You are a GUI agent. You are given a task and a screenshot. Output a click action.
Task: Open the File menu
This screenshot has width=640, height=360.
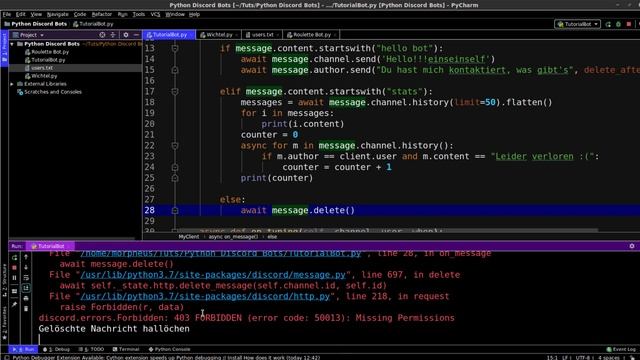pyautogui.click(x=7, y=14)
